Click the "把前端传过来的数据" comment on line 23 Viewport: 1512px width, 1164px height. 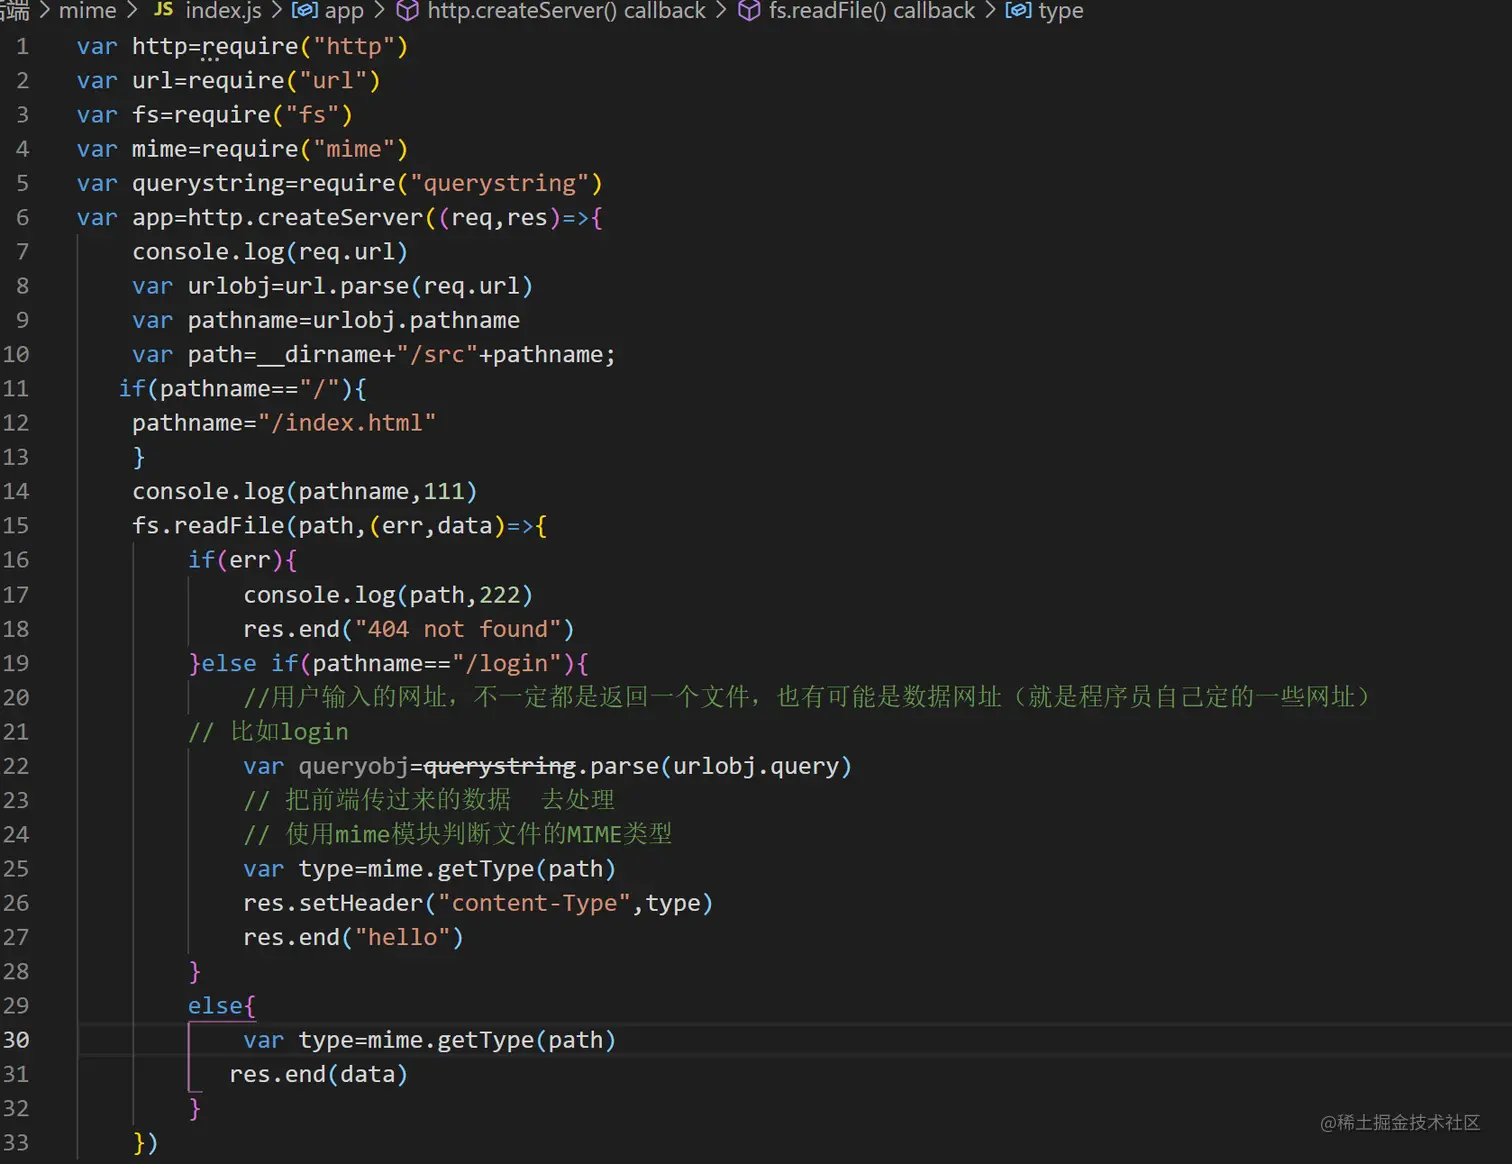[428, 800]
